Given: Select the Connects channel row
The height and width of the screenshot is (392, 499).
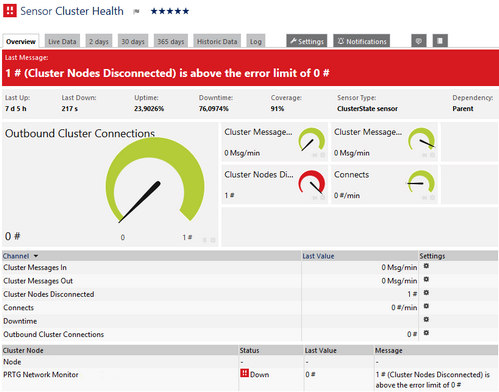Looking at the screenshot, I should point(250,307).
